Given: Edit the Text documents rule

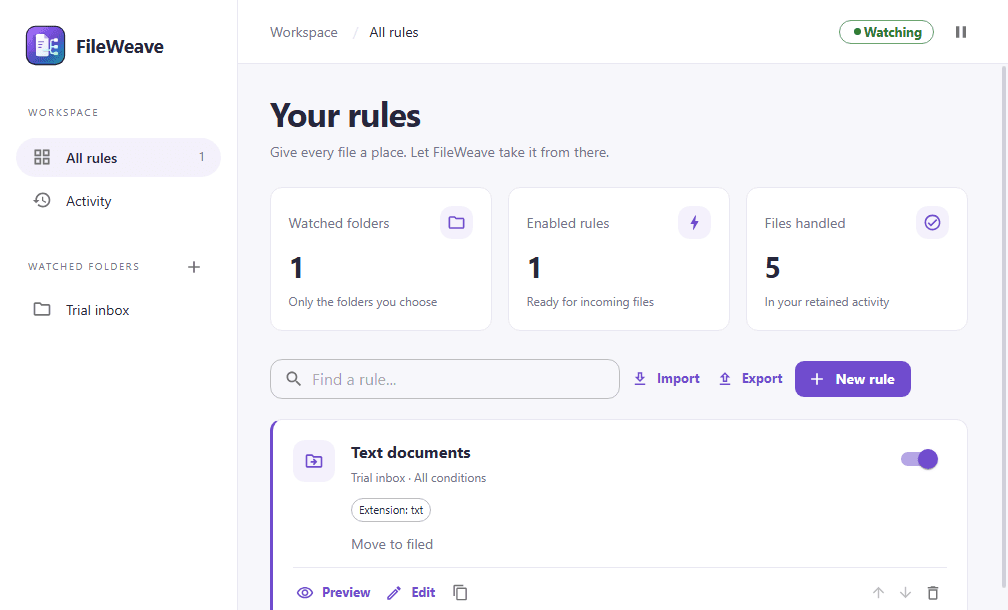Looking at the screenshot, I should point(411,592).
